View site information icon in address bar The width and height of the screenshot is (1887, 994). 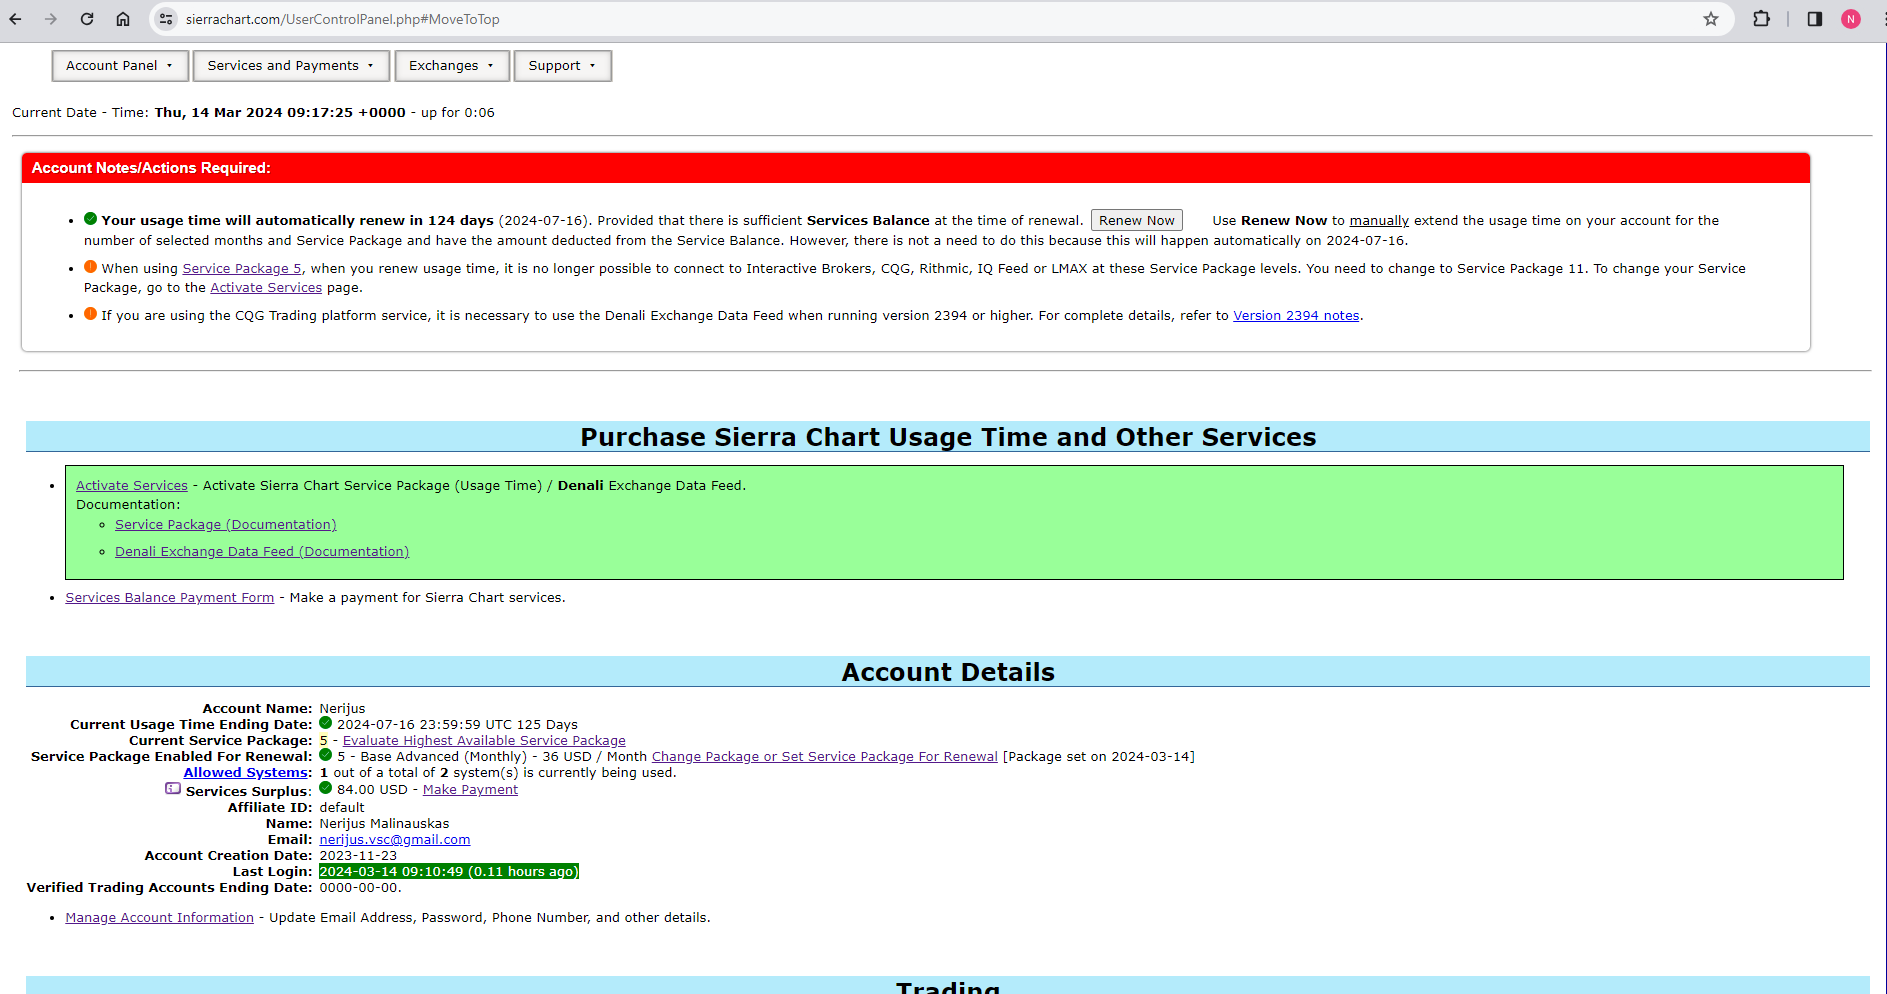pos(166,19)
